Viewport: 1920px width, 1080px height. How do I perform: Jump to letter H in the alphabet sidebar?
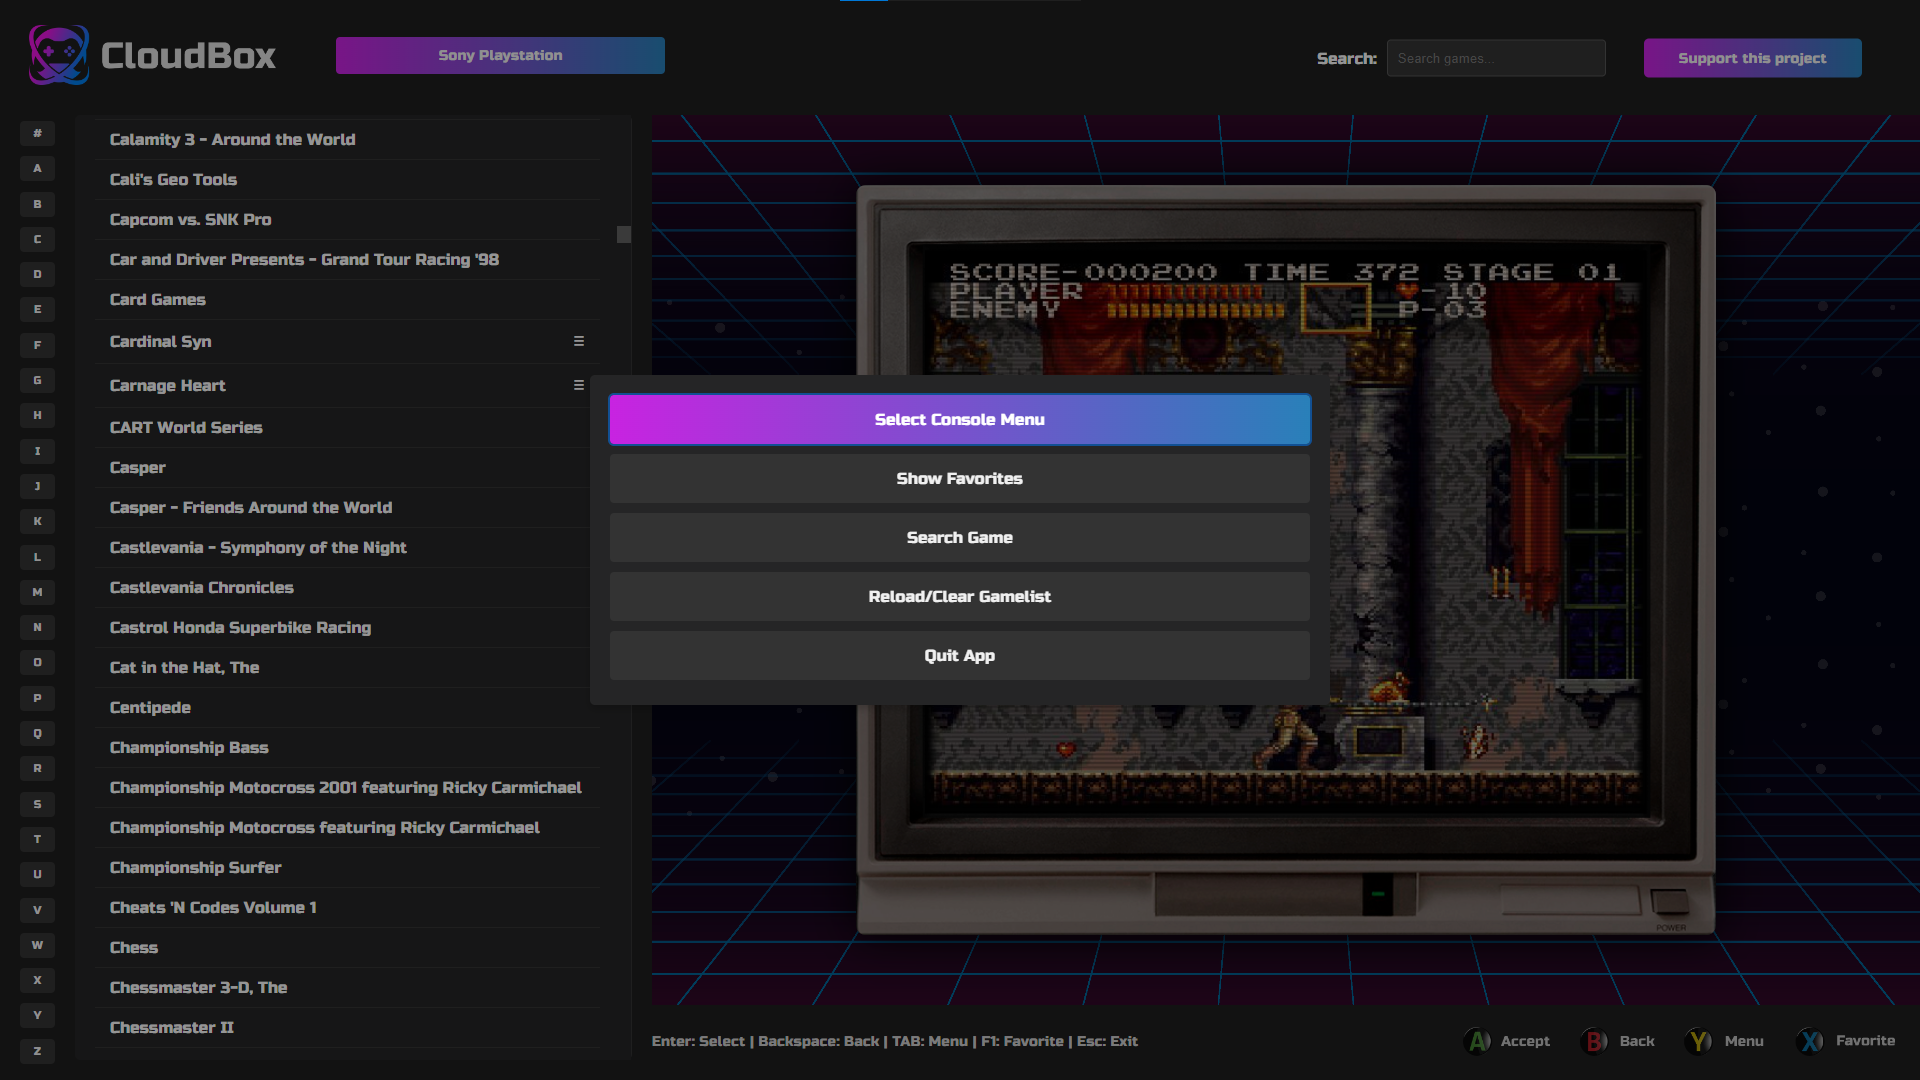[x=37, y=415]
